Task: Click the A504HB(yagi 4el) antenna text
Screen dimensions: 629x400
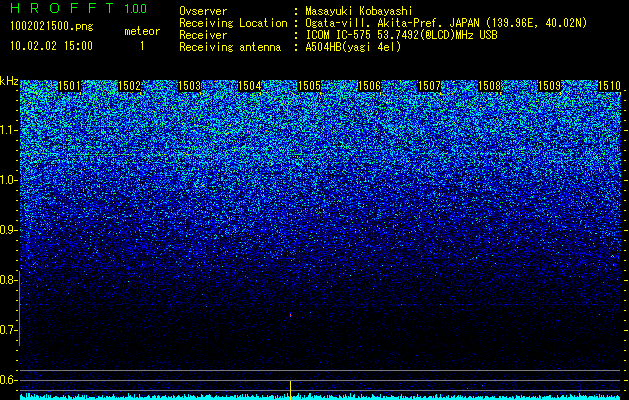Action: click(x=353, y=47)
